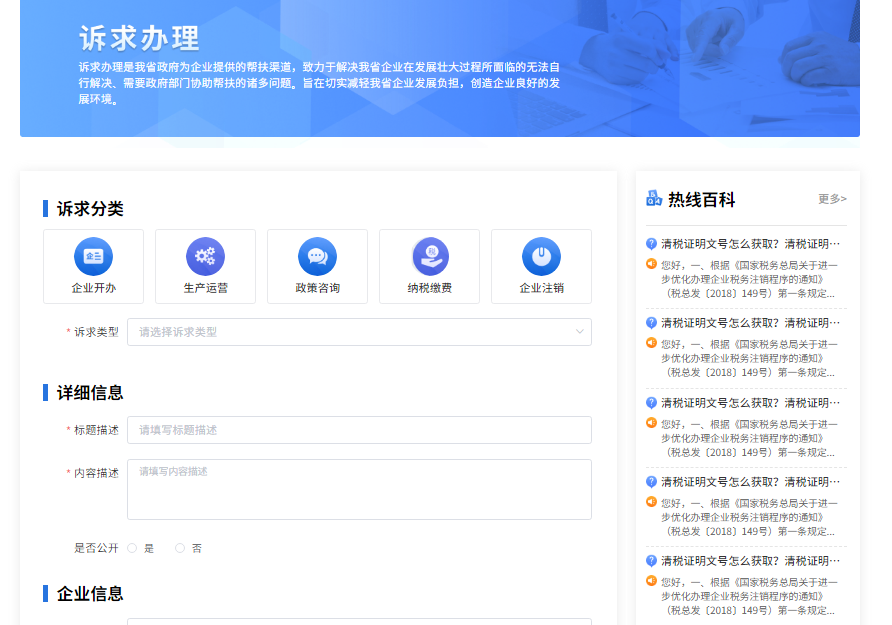
Task: Pick the 纳税缴费 category icon
Action: pos(430,256)
